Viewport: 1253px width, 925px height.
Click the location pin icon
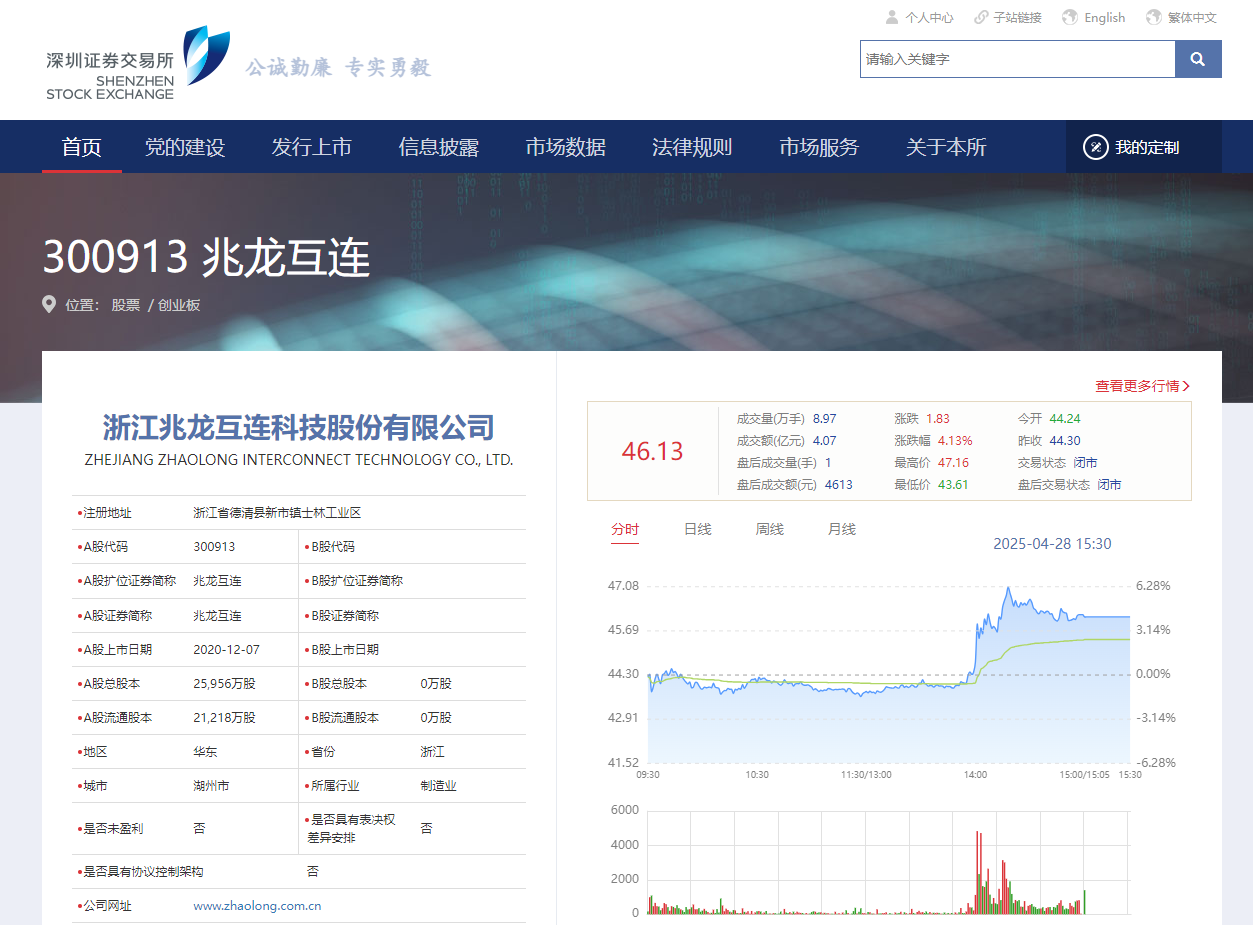(49, 304)
